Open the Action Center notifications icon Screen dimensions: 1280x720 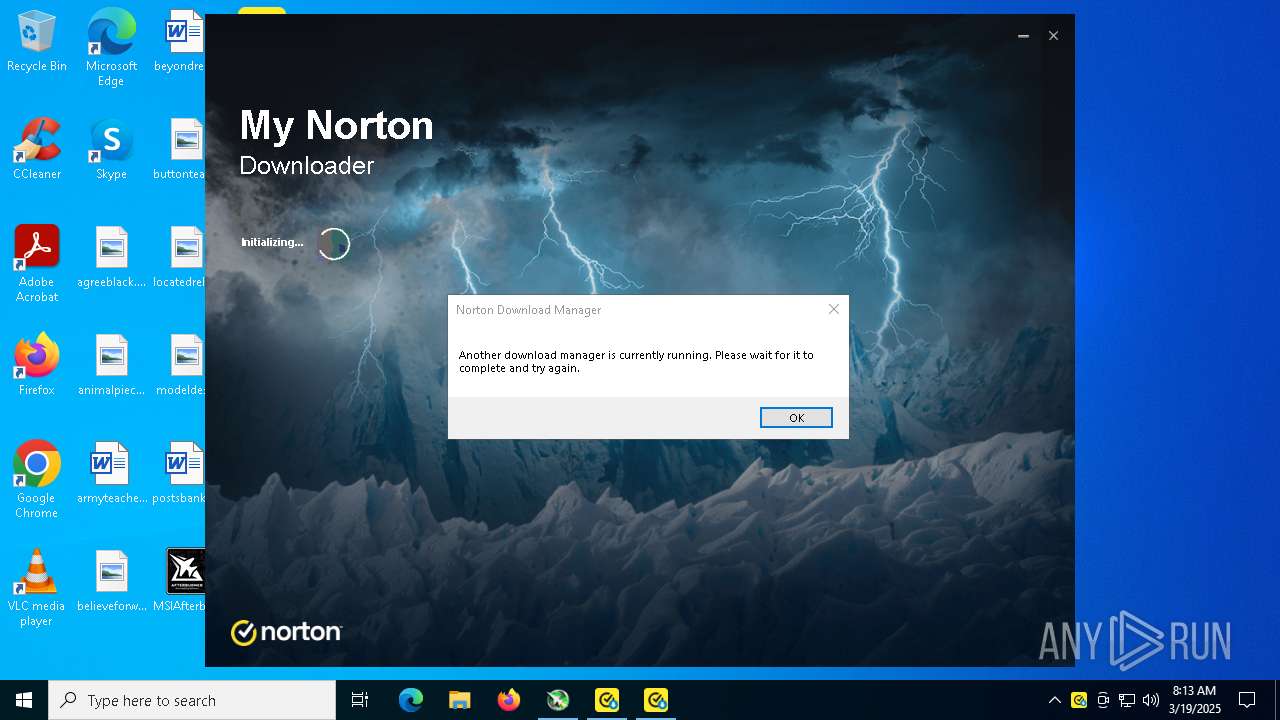tap(1247, 700)
